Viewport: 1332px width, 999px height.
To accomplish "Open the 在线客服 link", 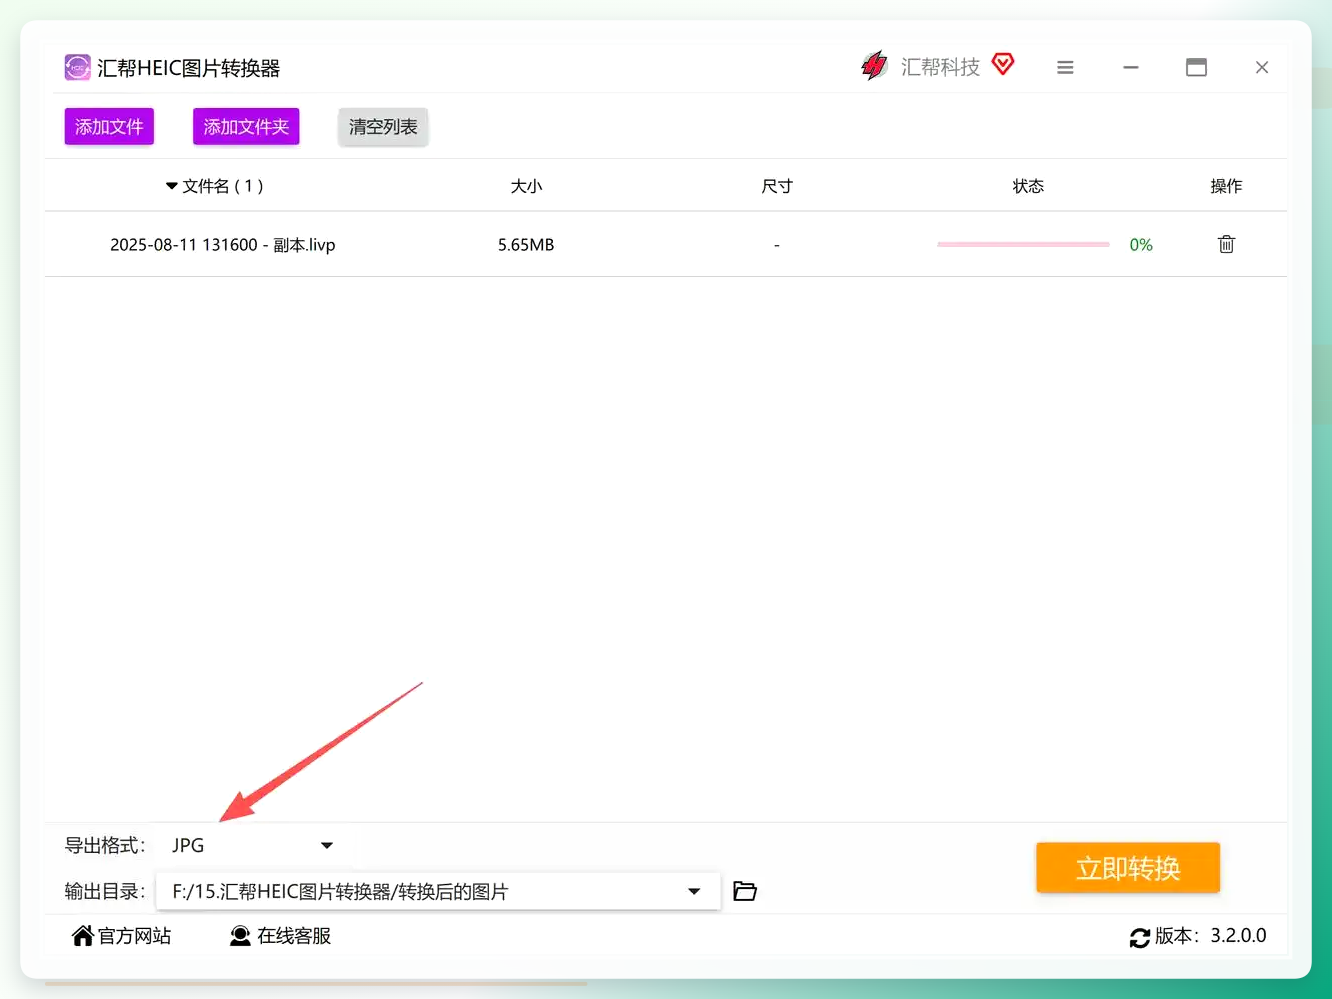I will point(294,936).
